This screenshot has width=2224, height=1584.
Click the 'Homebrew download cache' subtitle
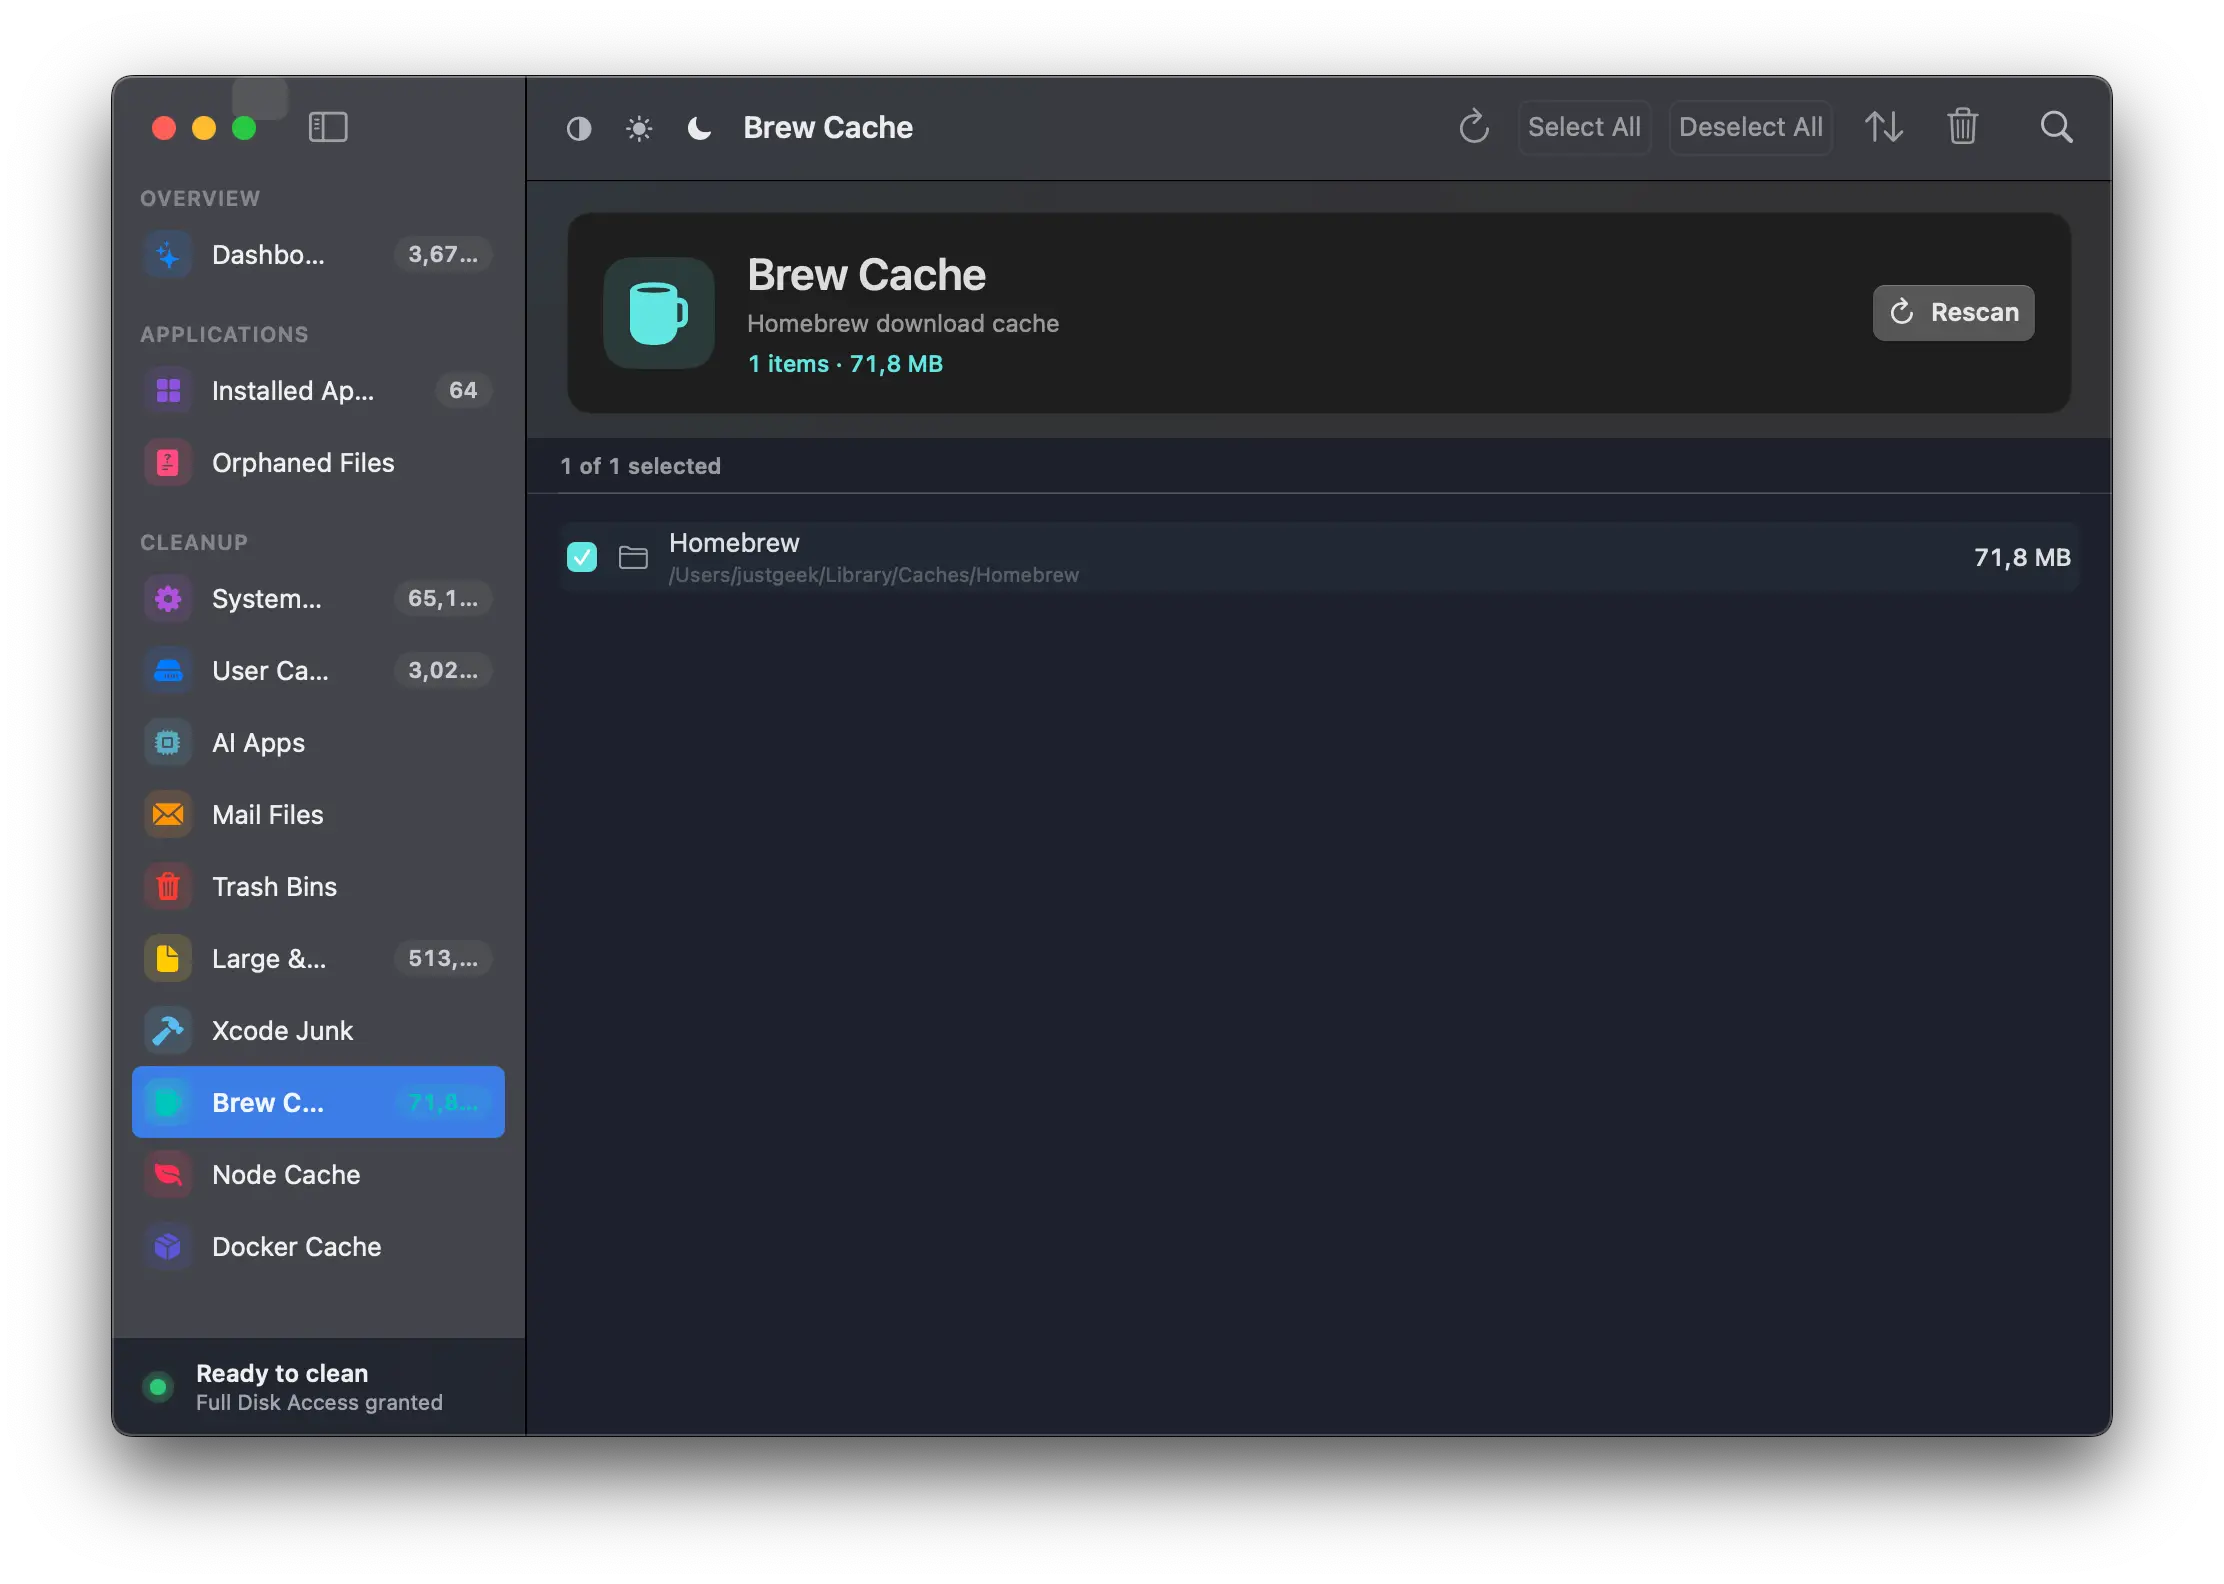click(x=903, y=324)
